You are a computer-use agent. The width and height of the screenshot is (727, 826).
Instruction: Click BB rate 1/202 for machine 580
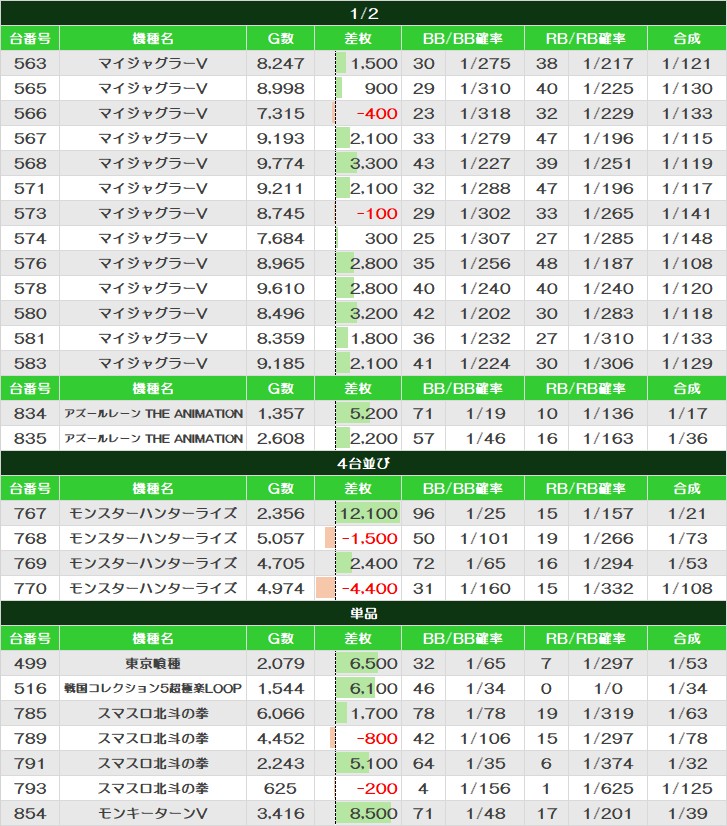tap(485, 313)
